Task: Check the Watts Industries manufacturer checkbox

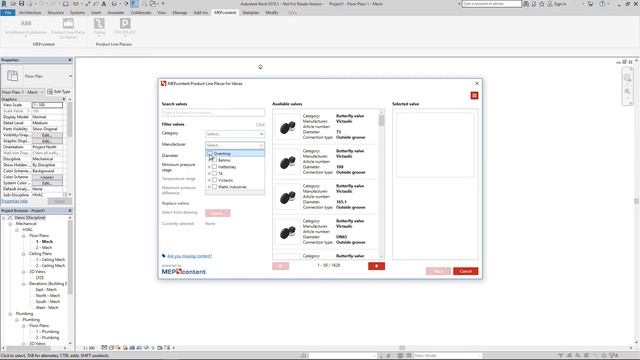Action: point(214,187)
